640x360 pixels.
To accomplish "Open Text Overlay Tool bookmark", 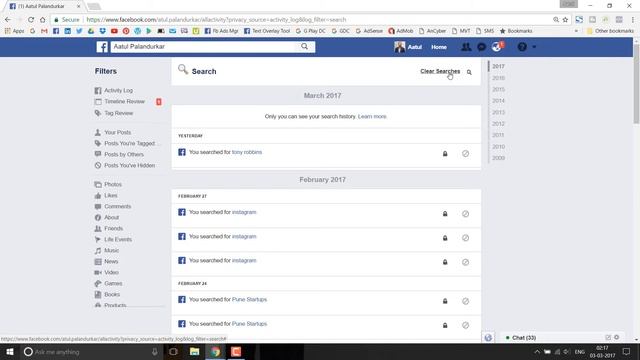I will (x=267, y=31).
